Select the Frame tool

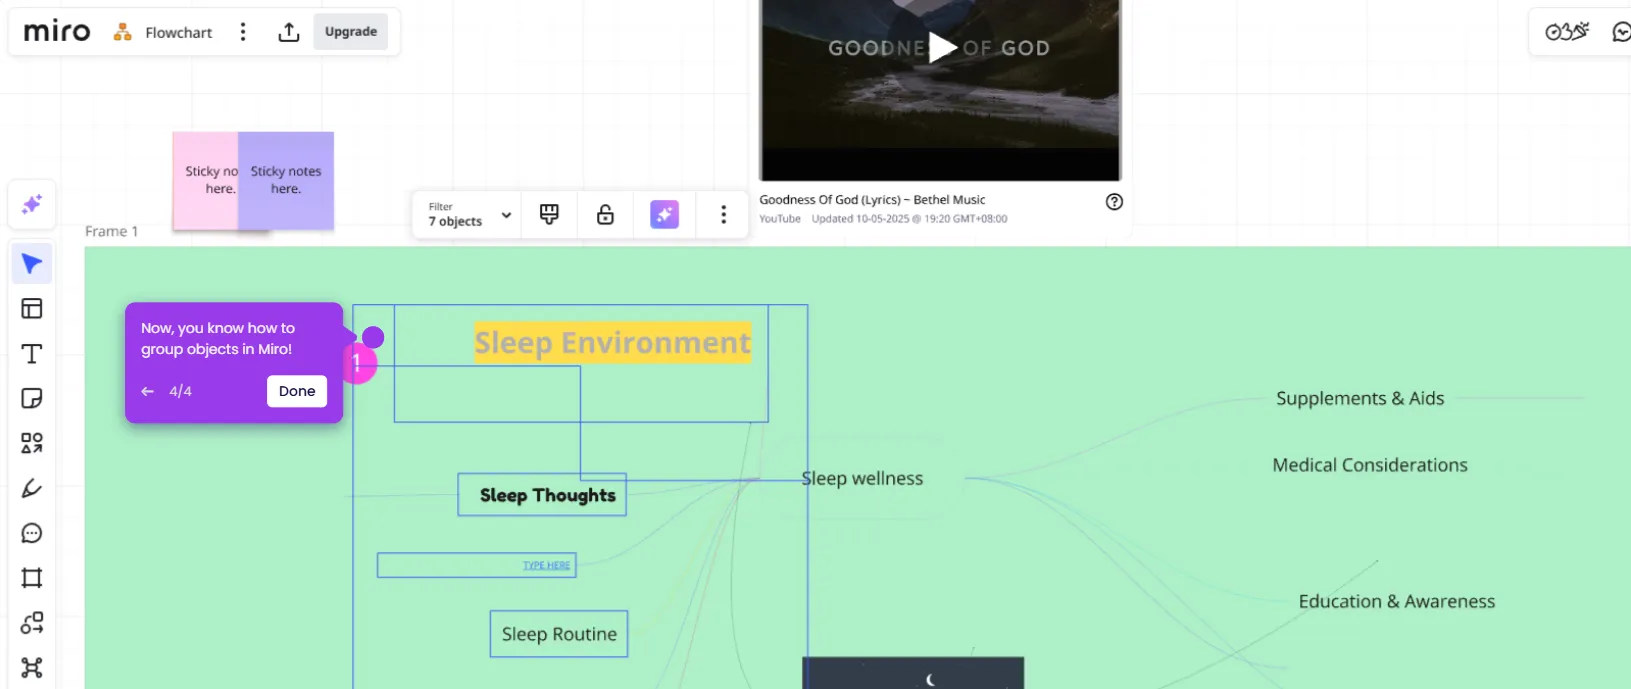click(32, 578)
